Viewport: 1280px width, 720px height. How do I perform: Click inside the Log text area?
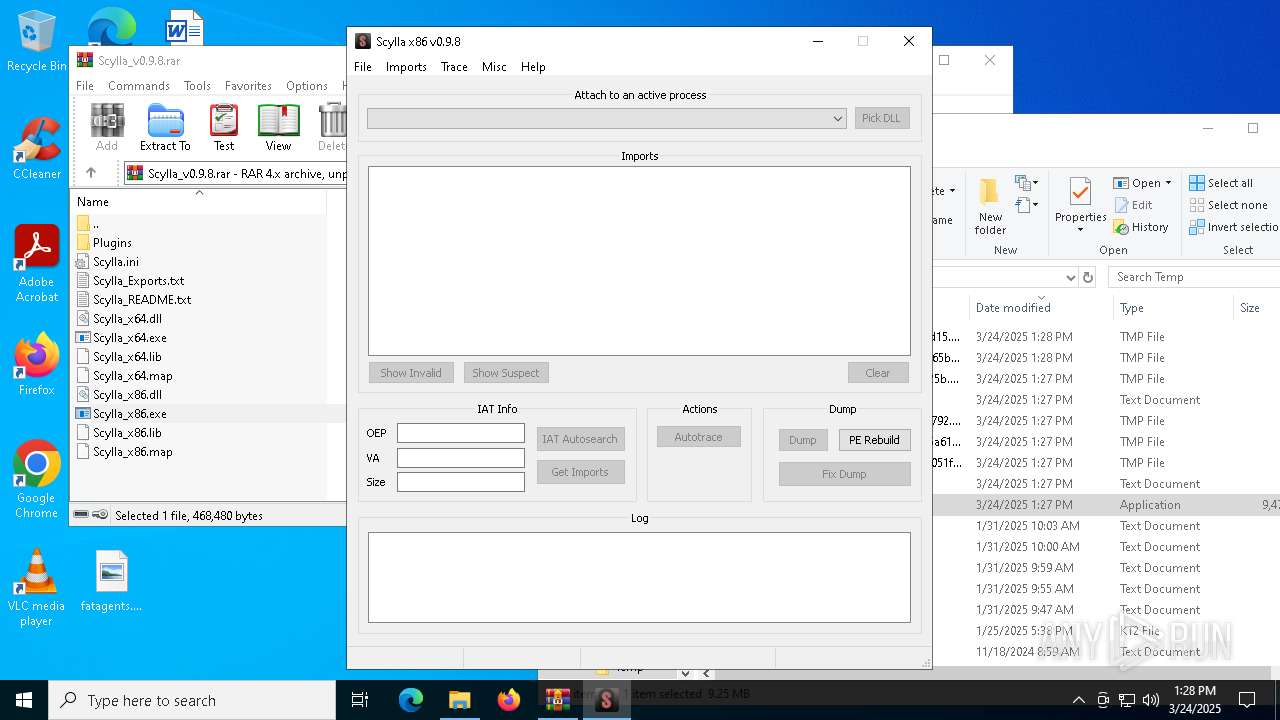coord(639,577)
